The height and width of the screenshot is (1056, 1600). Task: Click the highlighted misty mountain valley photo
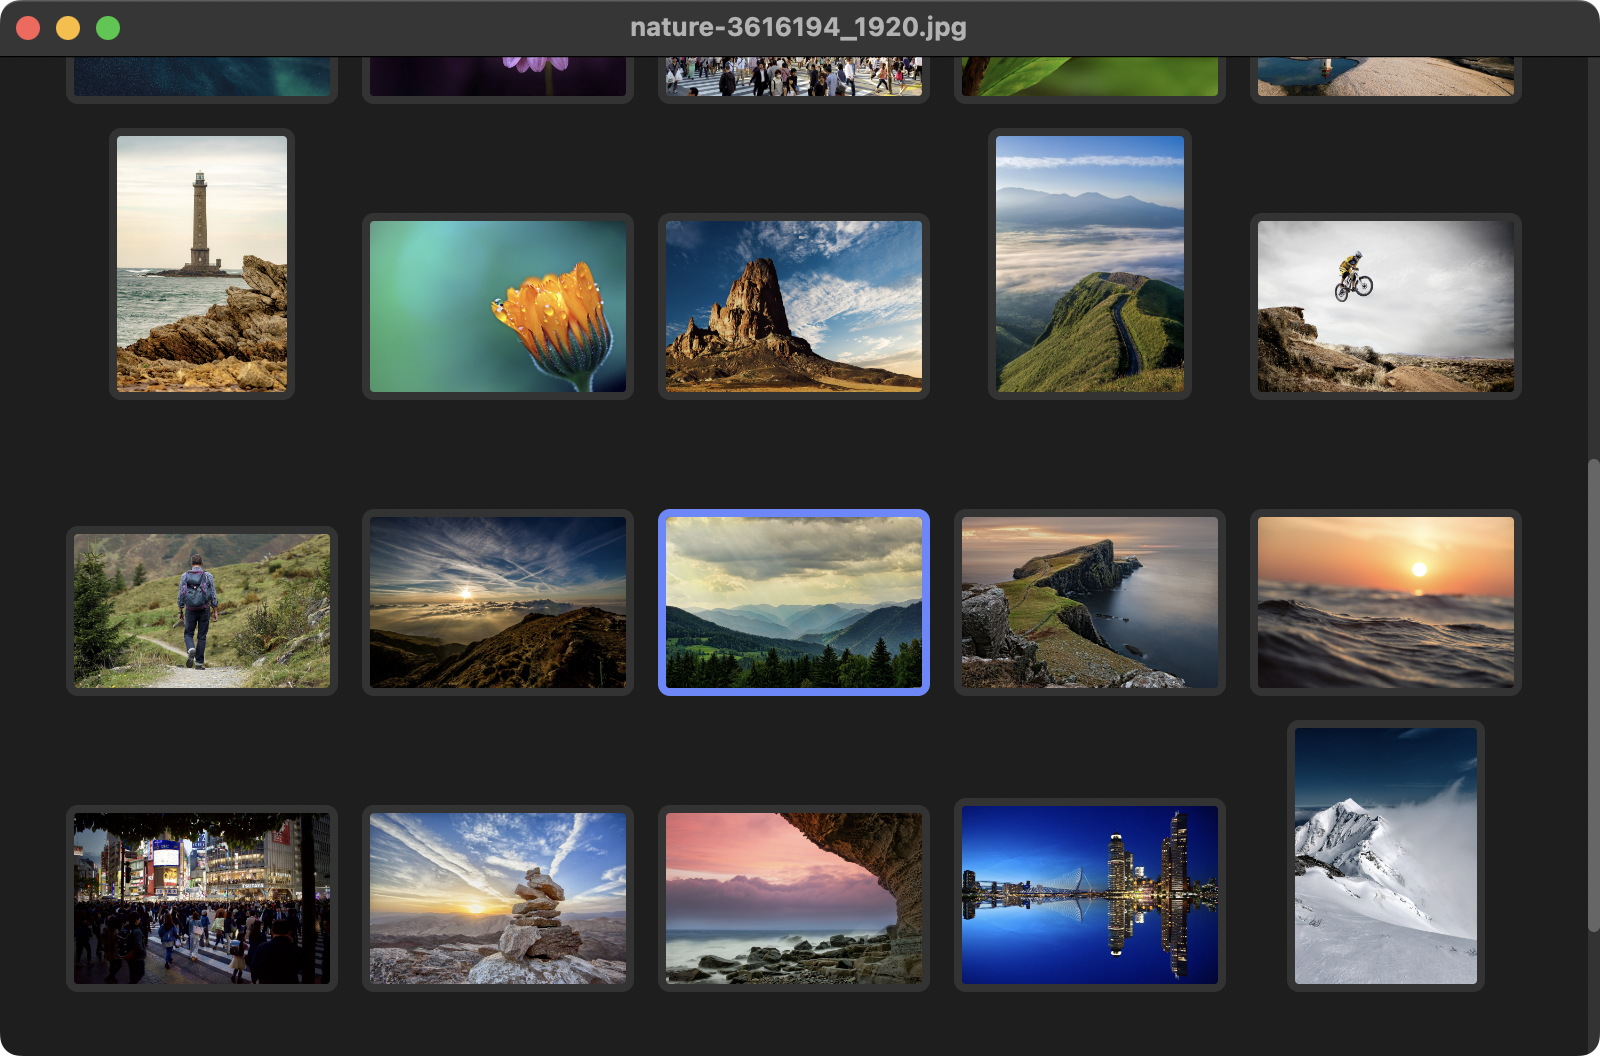click(x=794, y=602)
